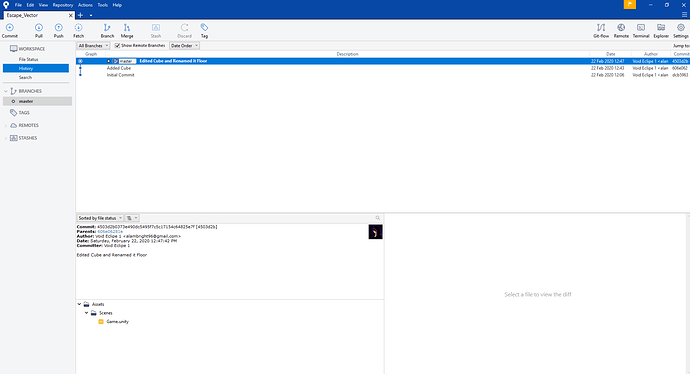
Task: Select 'Edited Cube and Renamed it Floor' commit
Action: 383,61
